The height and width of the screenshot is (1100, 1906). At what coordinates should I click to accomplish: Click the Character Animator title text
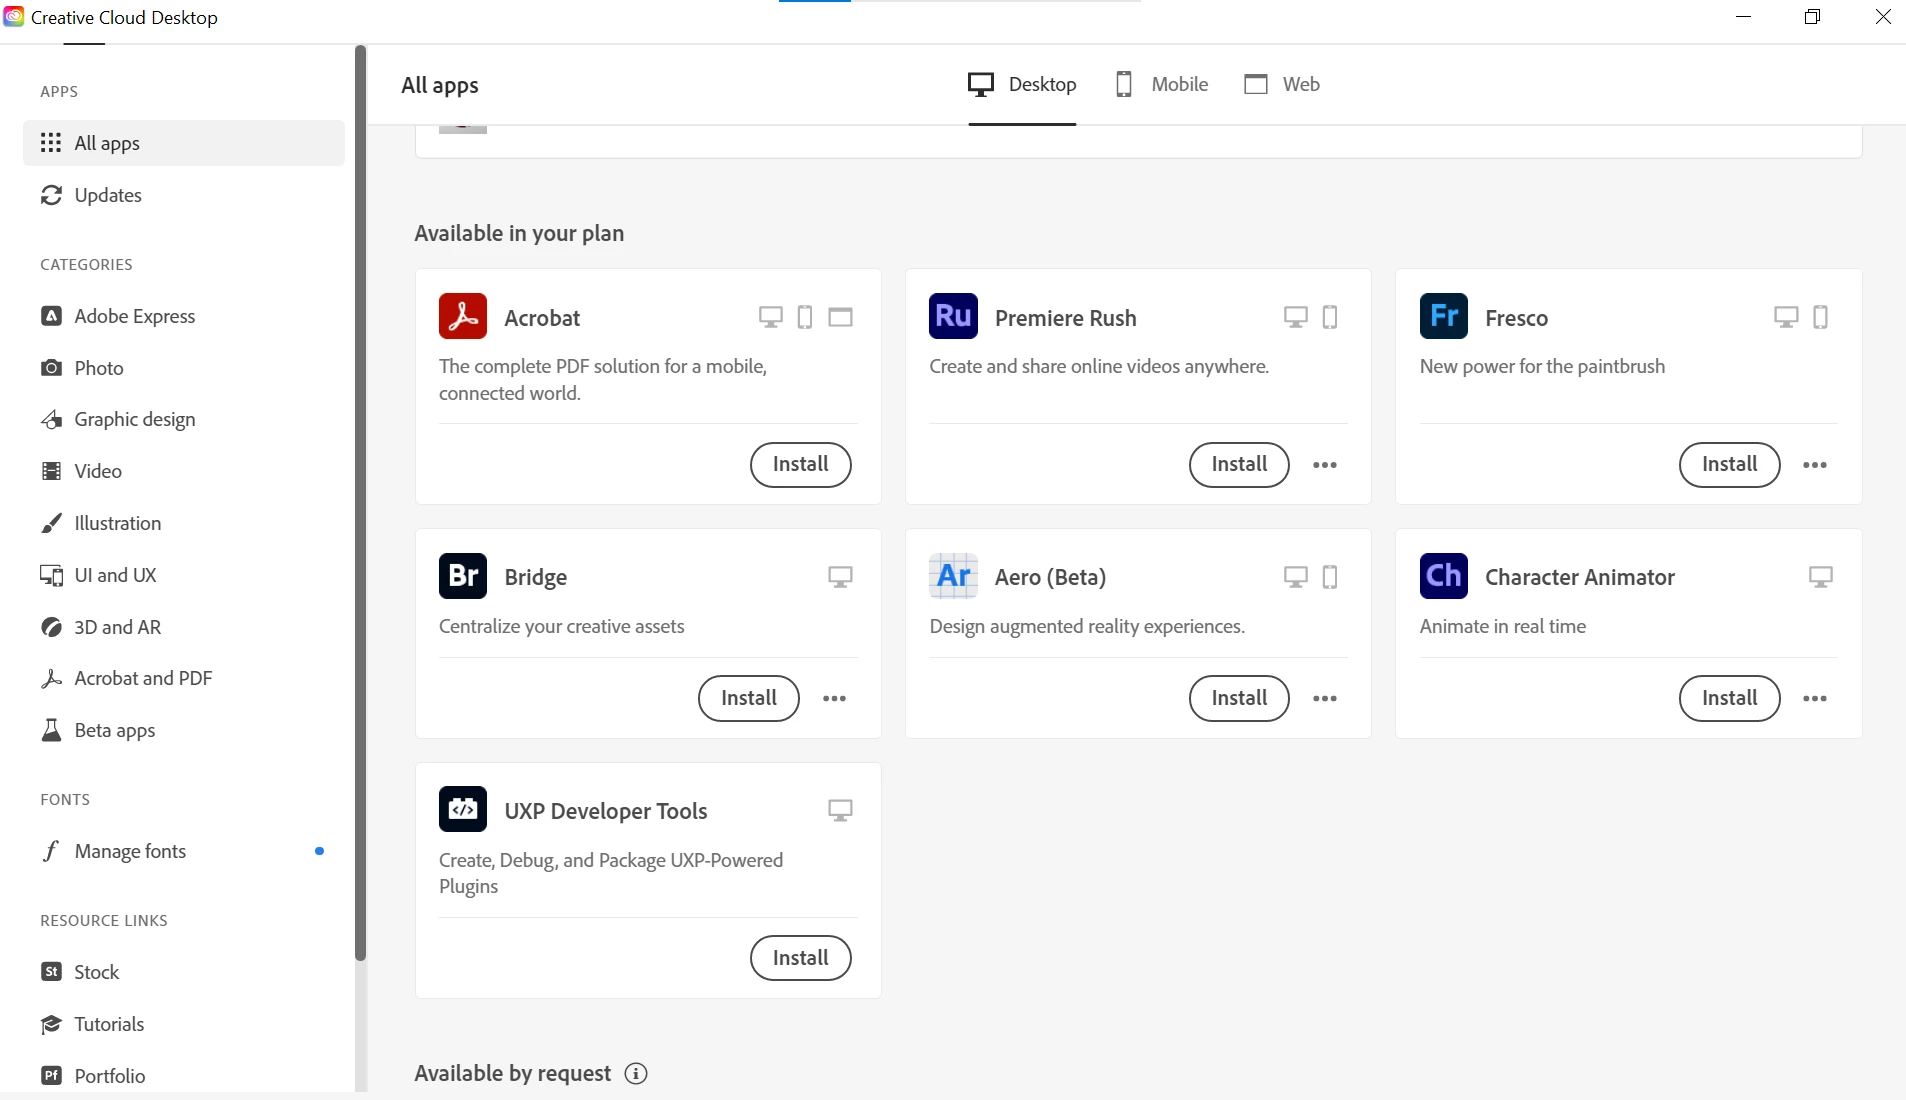coord(1579,577)
